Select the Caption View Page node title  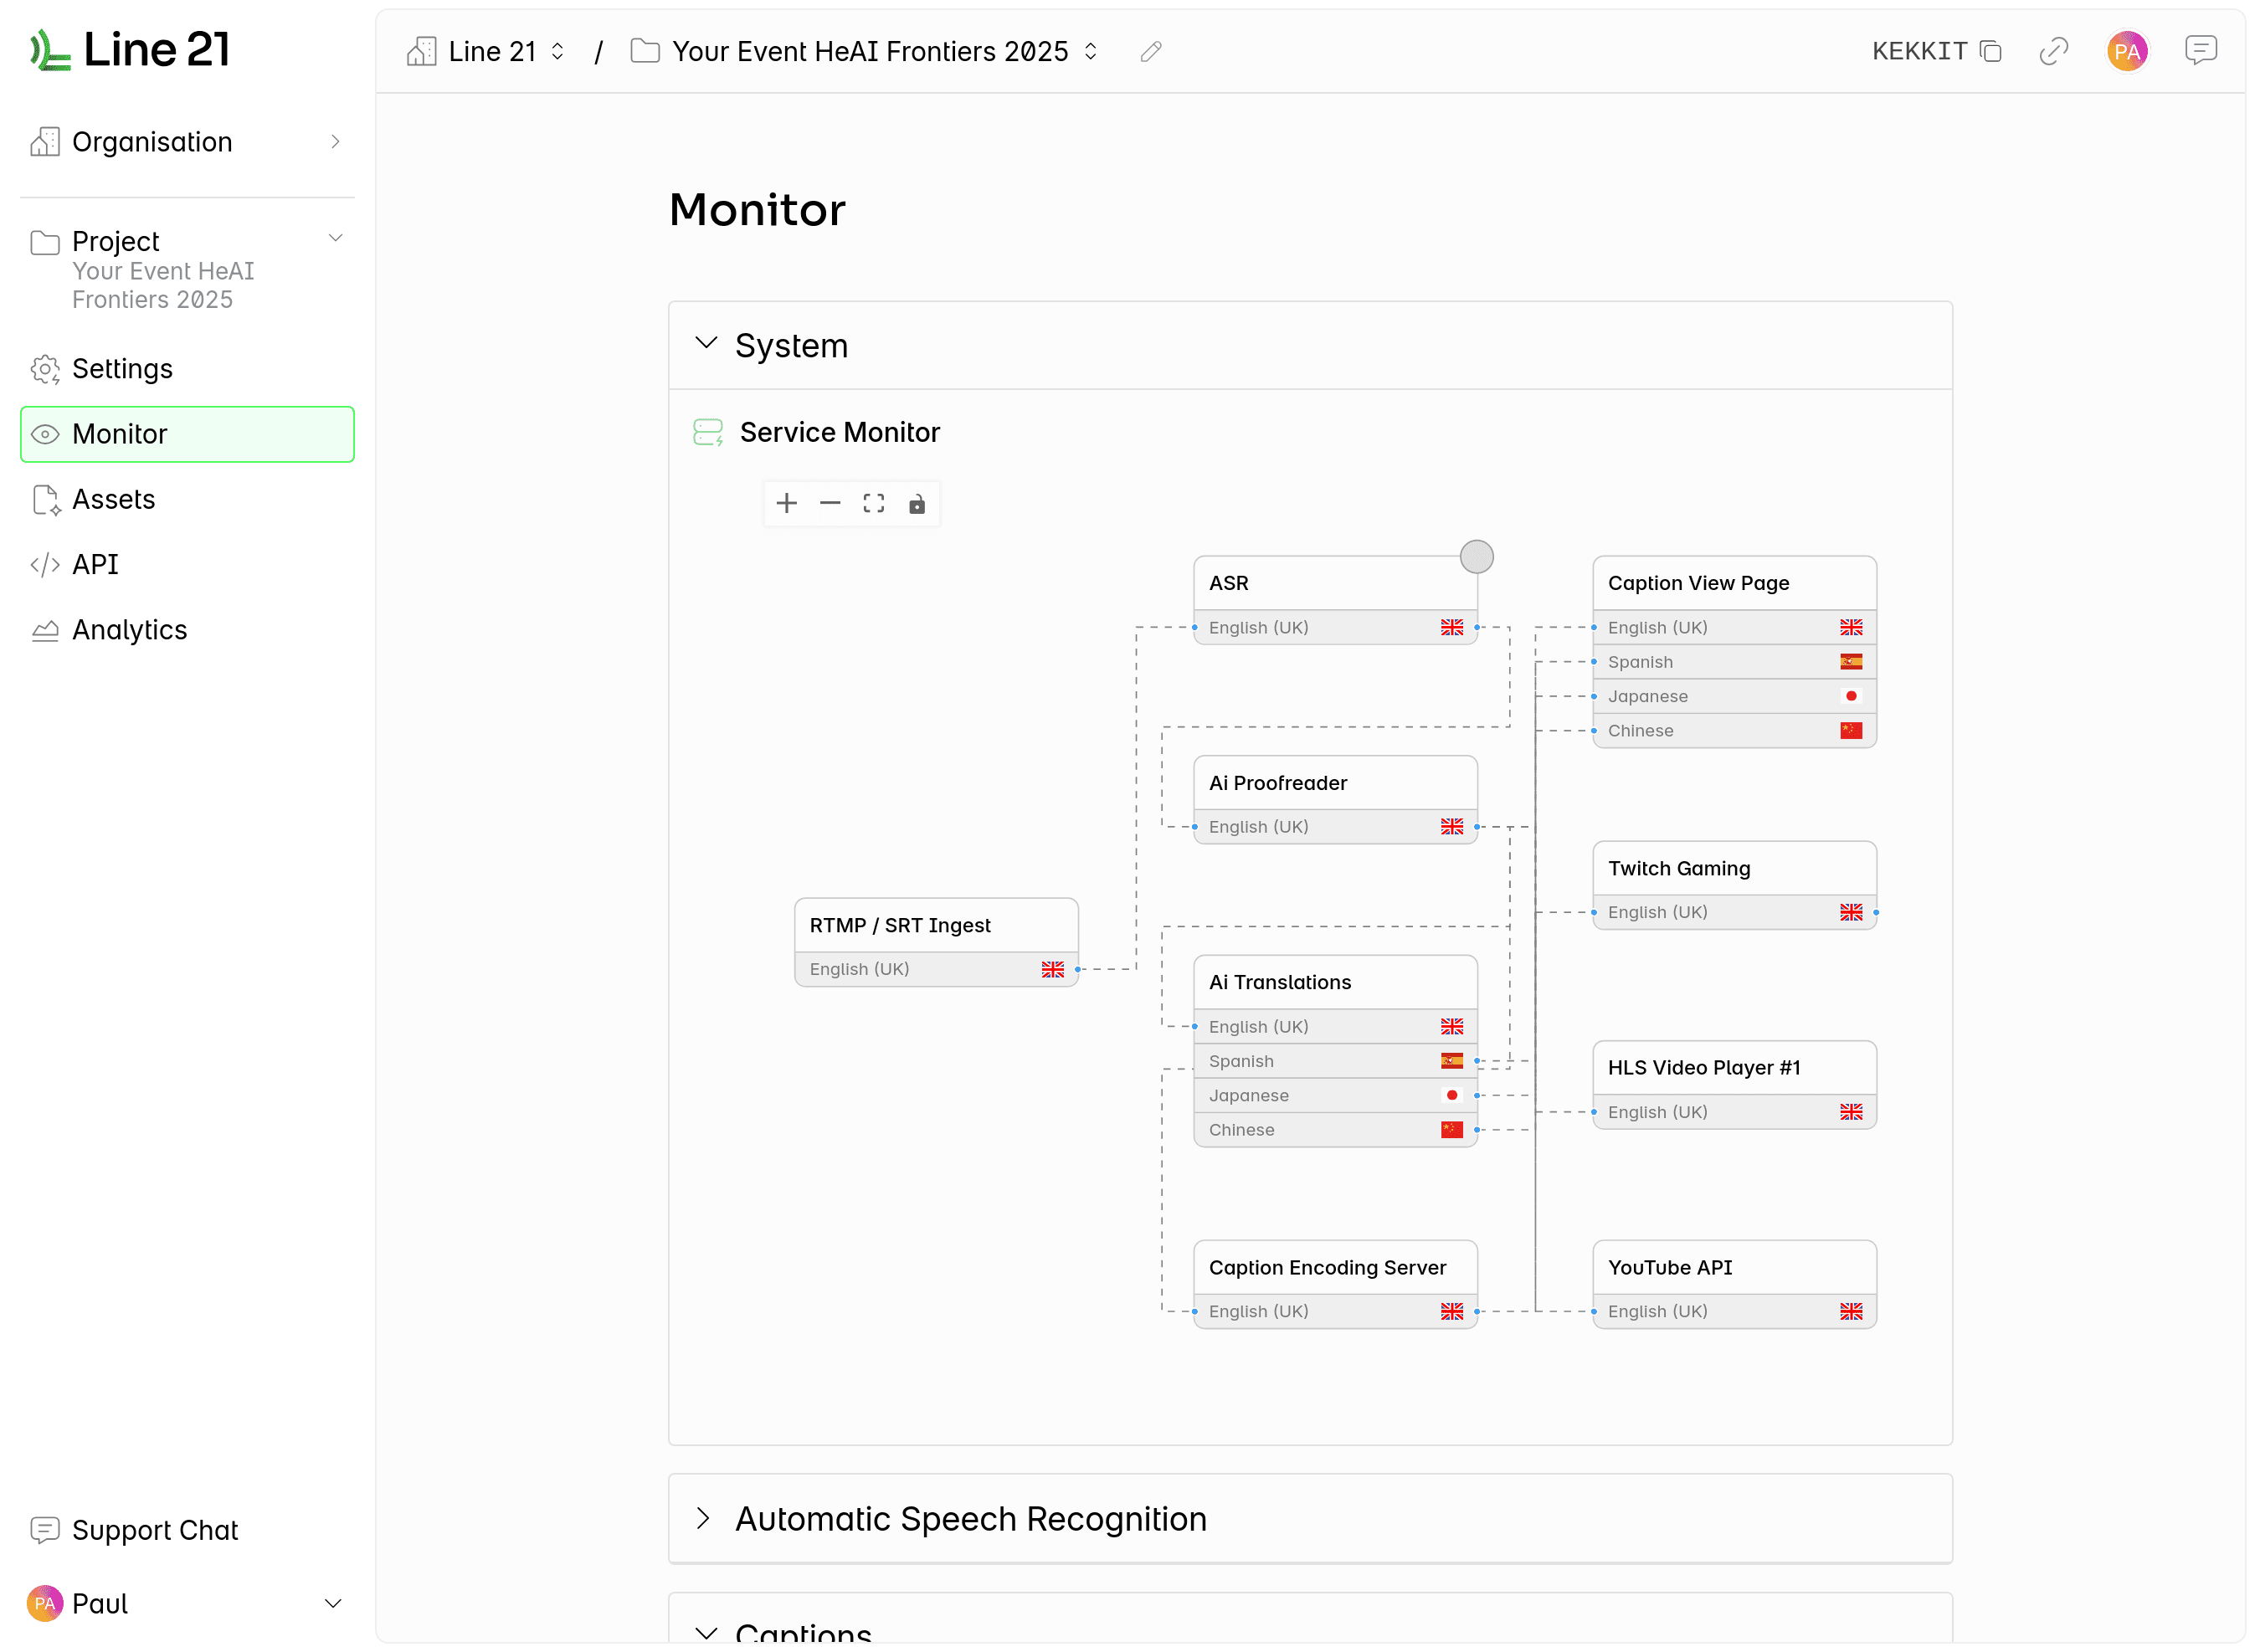(1698, 583)
